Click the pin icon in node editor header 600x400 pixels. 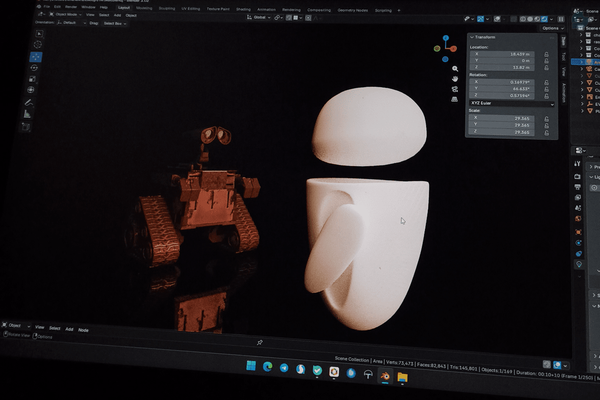(x=260, y=342)
